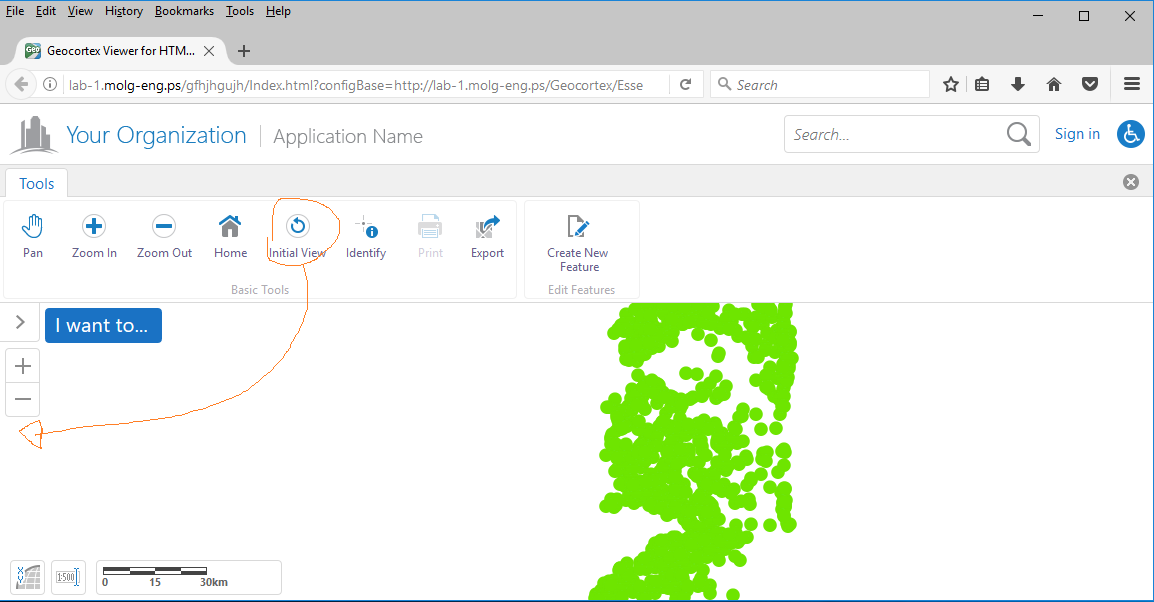This screenshot has height=602, width=1154.
Task: Show site information icon
Action: [x=49, y=85]
